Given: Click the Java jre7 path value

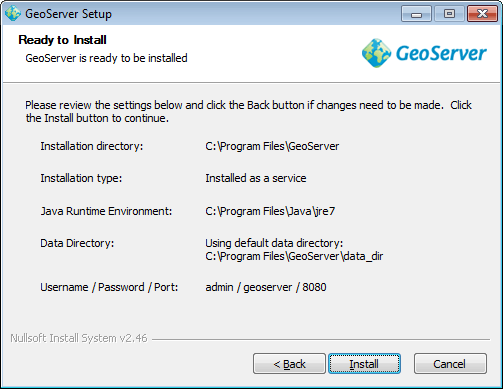Looking at the screenshot, I should tap(270, 211).
